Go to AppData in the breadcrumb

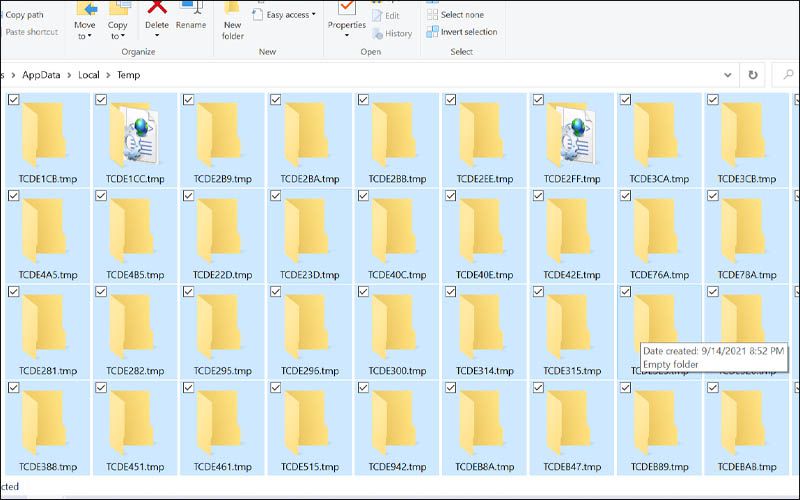(42, 74)
